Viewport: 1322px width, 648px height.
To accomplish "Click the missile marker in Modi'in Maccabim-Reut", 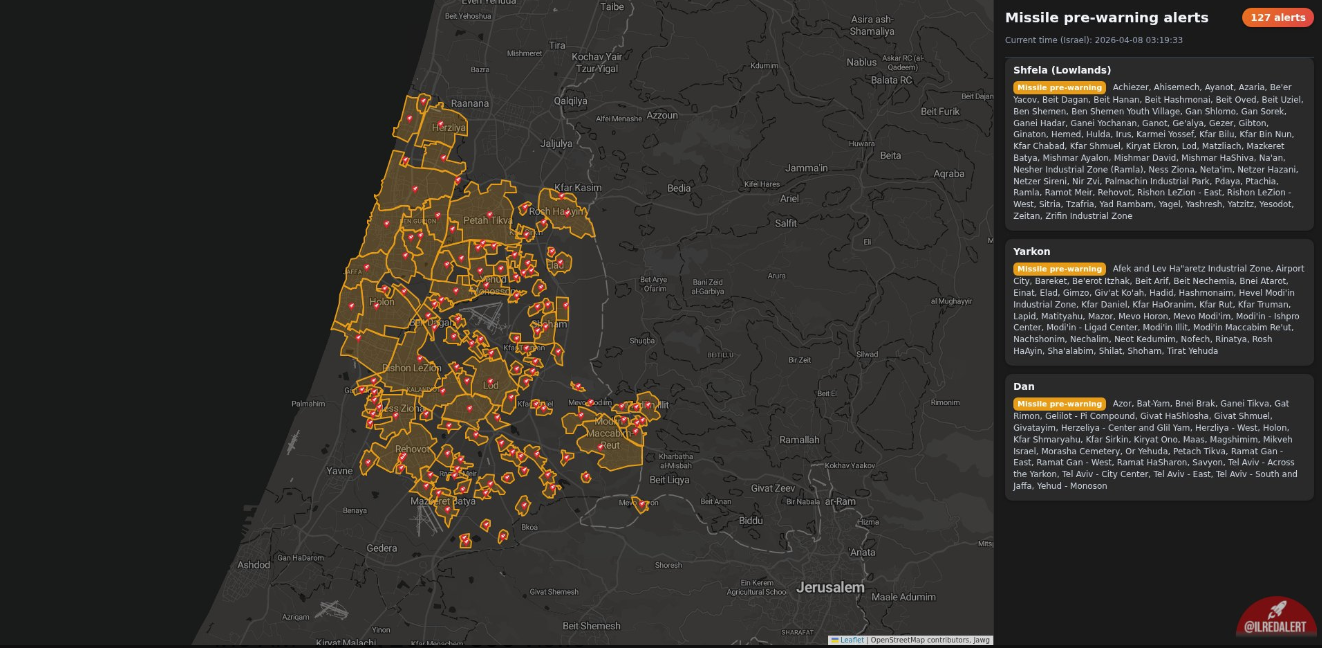I will 601,446.
